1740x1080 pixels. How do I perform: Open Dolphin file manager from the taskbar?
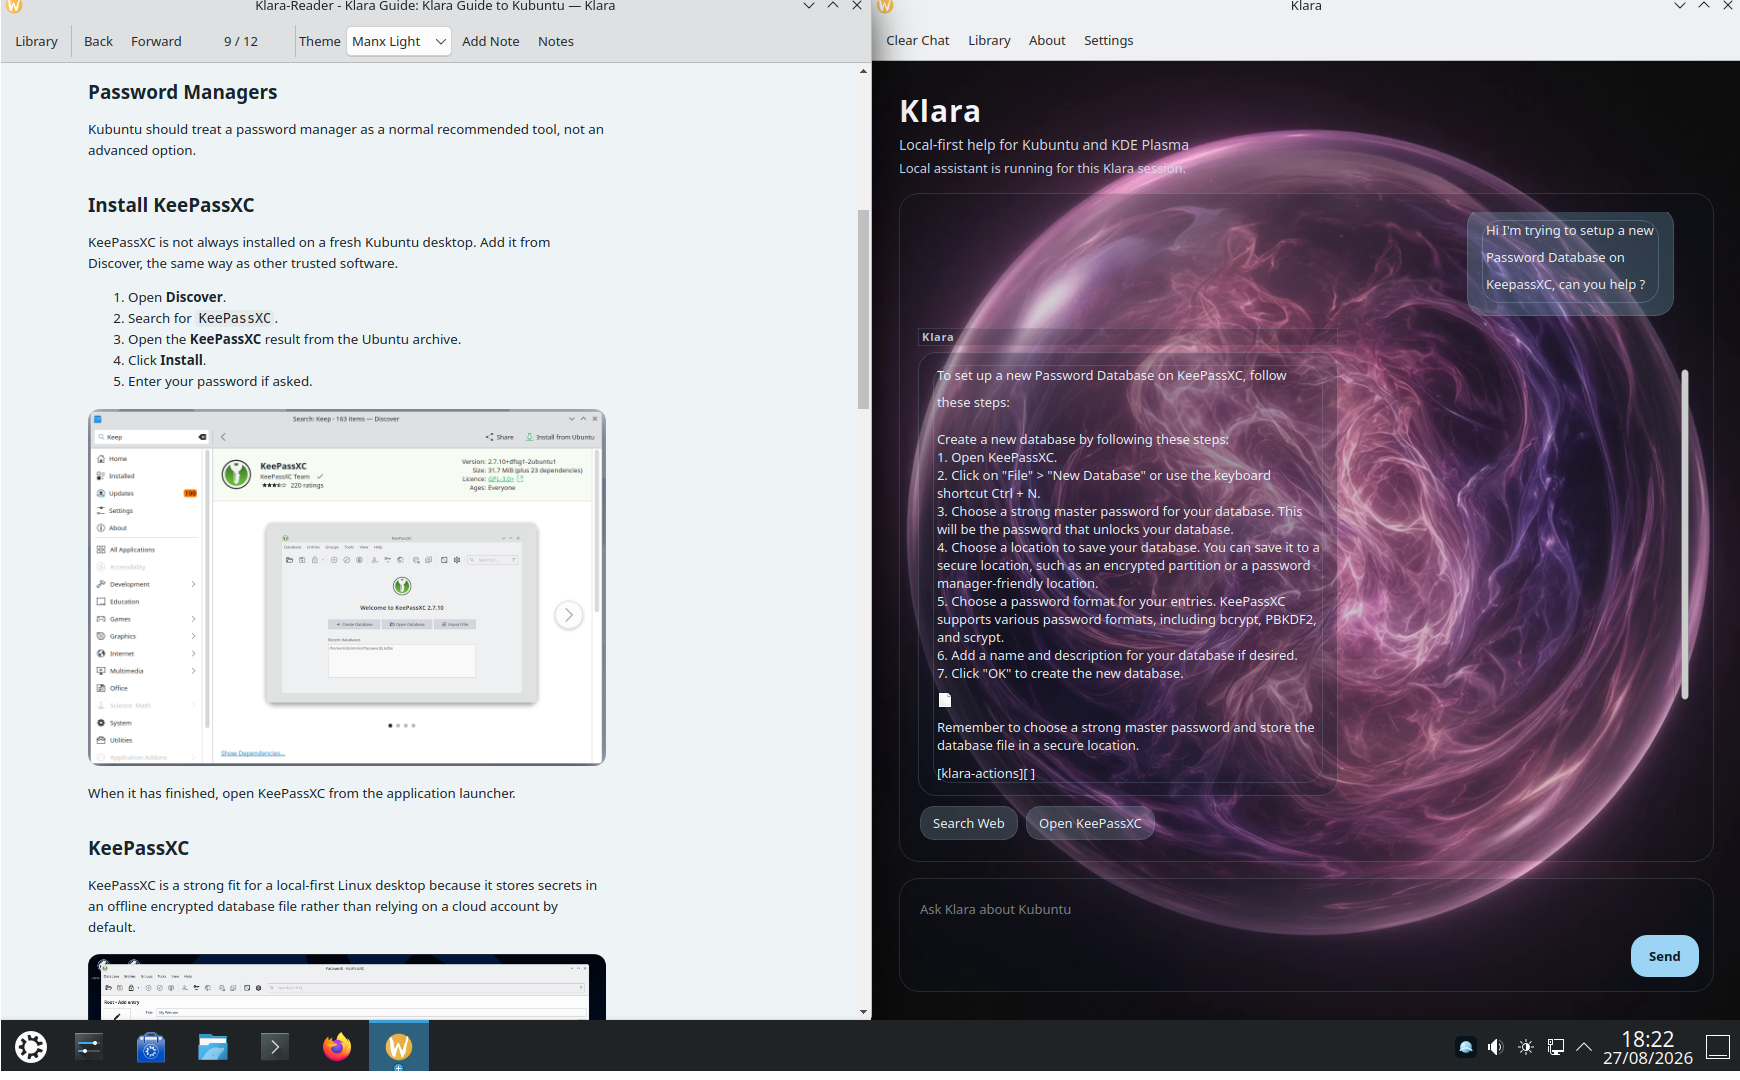tap(213, 1047)
